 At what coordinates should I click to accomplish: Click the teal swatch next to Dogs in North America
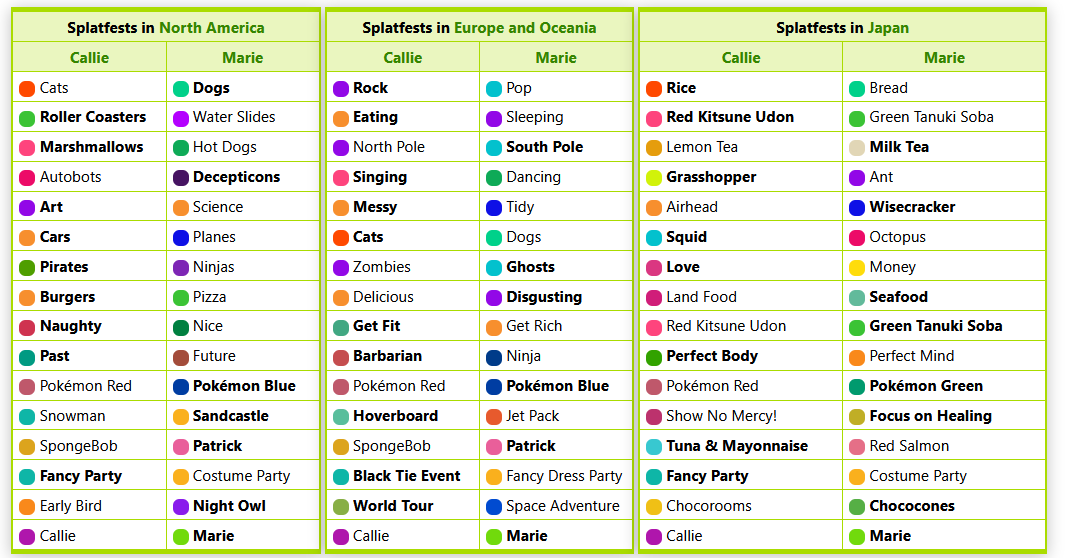[181, 89]
